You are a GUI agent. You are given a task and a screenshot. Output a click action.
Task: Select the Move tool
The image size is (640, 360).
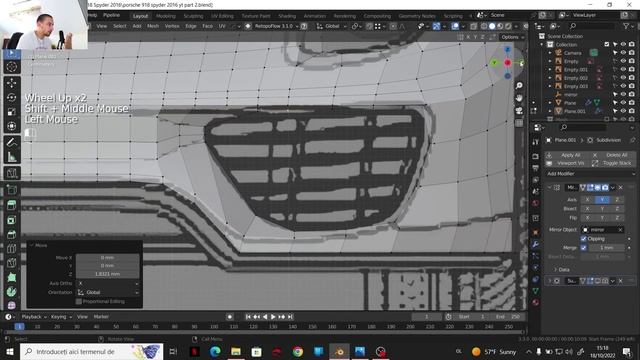[x=12, y=83]
